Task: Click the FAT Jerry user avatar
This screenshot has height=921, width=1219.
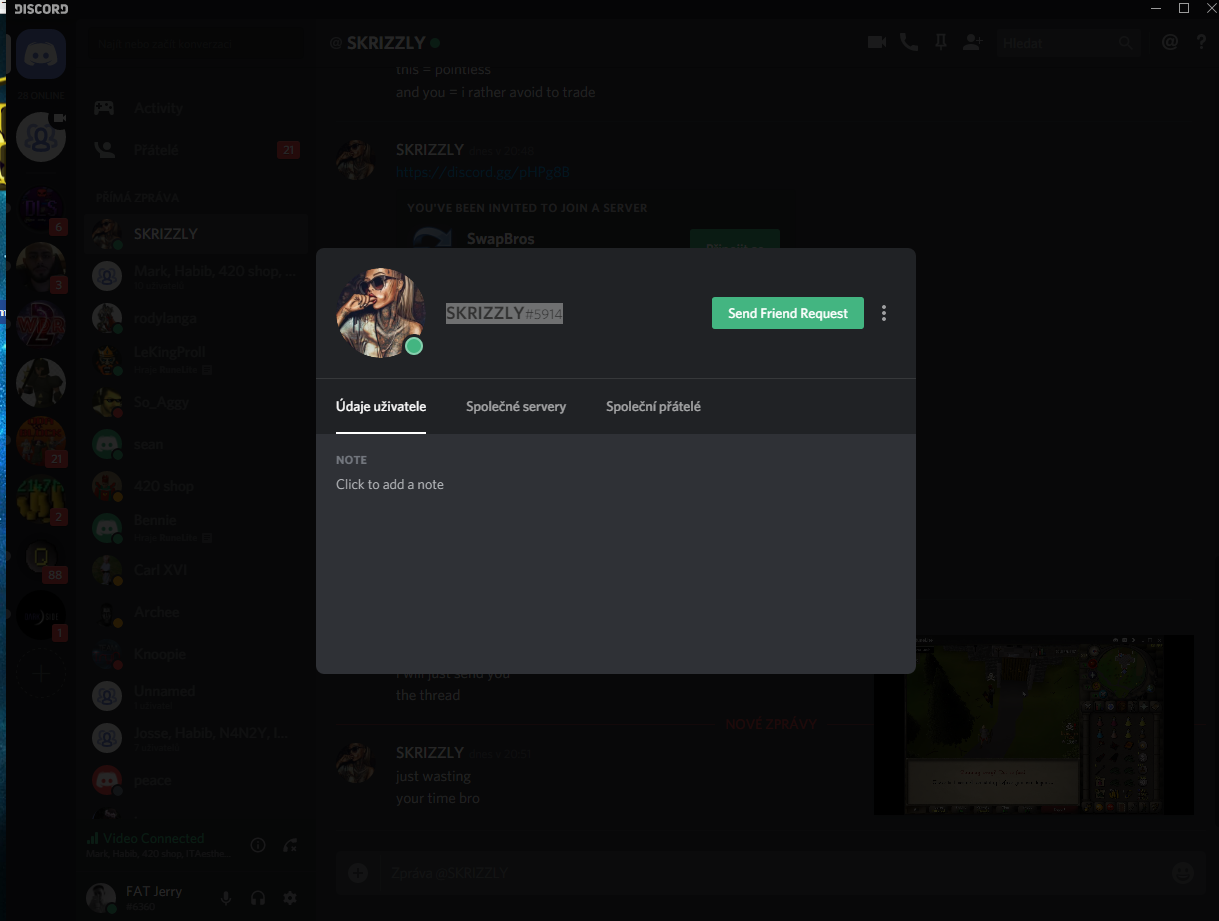Action: point(101,898)
